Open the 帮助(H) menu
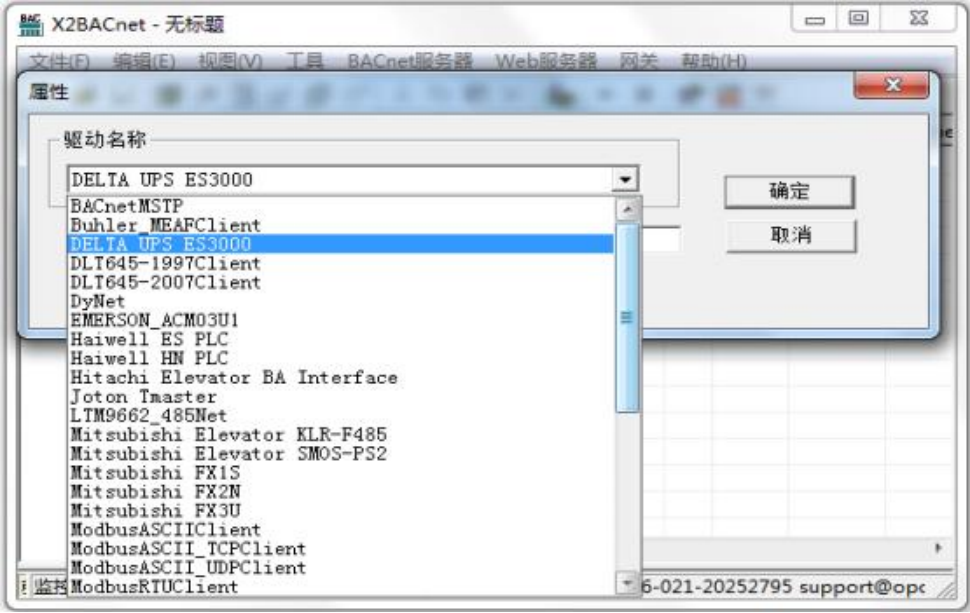Screen dimensions: 970x613 (713, 61)
